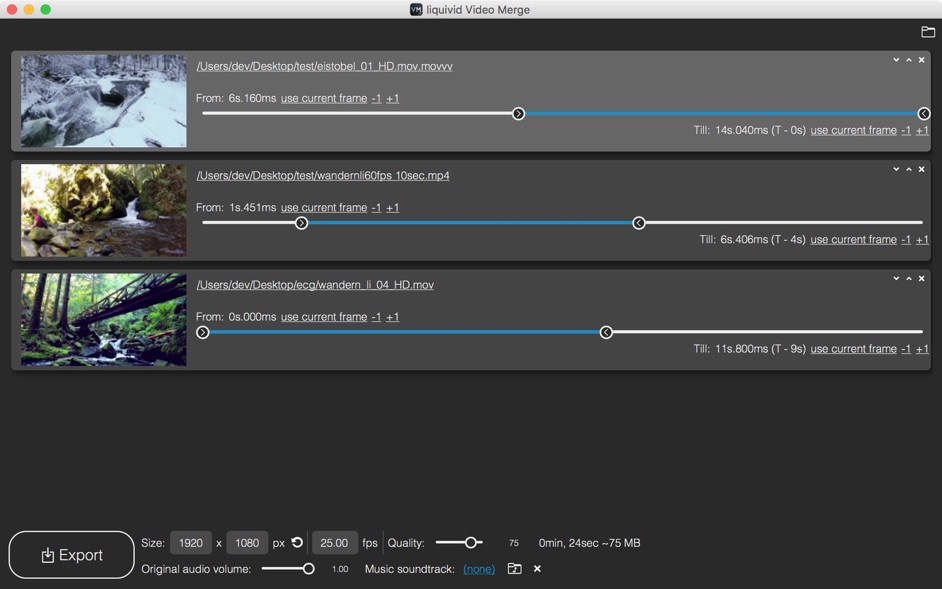Click the 0min, 24sec ~75 MB estimate
Viewport: 942px width, 589px height.
coord(589,543)
